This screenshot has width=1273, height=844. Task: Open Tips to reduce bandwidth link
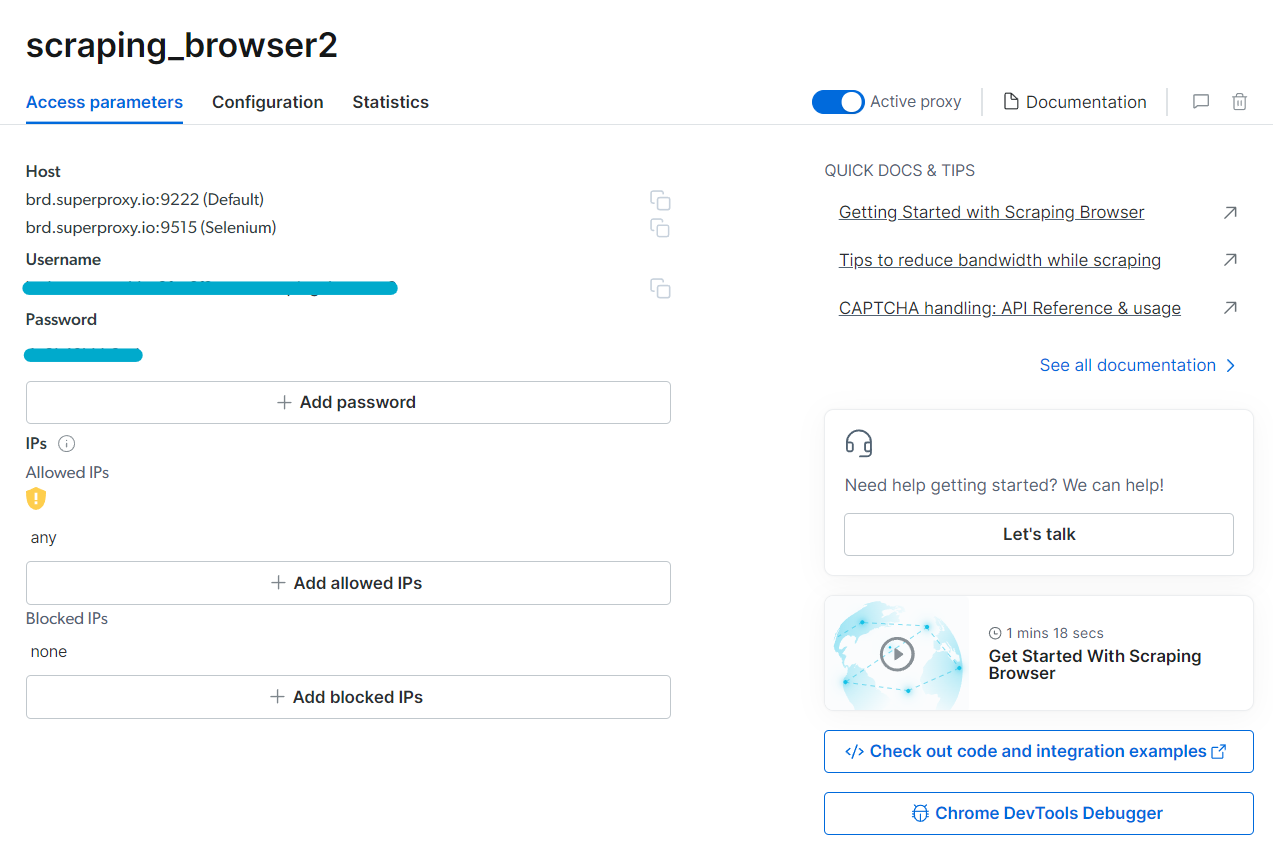click(1000, 260)
